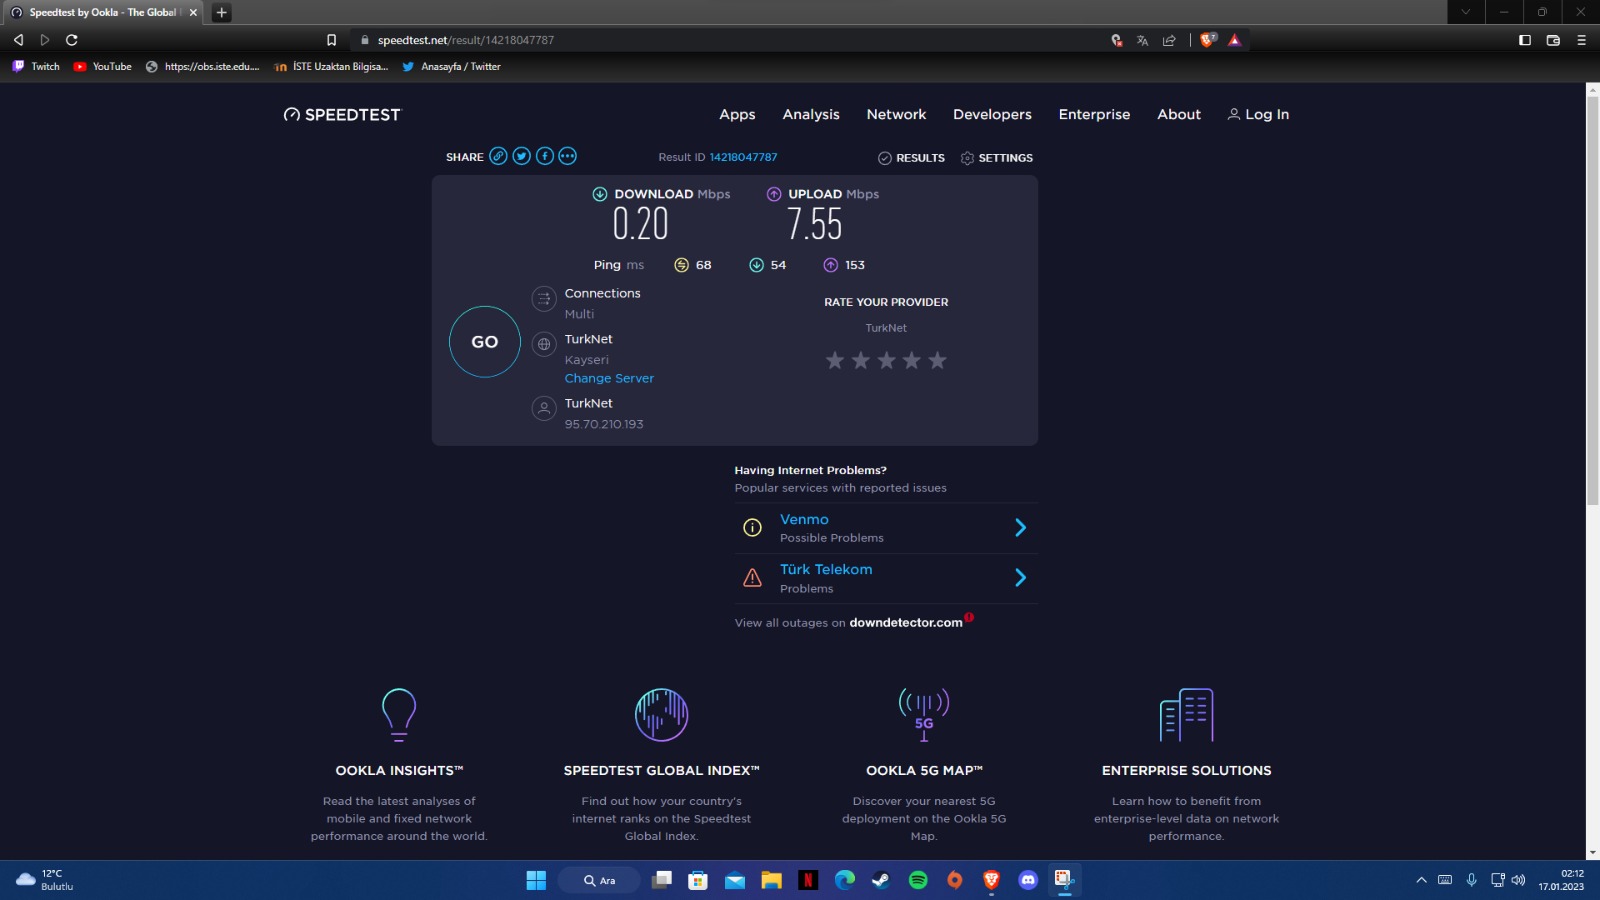Open İSTE Uzaktan Bilgisa... bookmark
The width and height of the screenshot is (1600, 900).
331,67
